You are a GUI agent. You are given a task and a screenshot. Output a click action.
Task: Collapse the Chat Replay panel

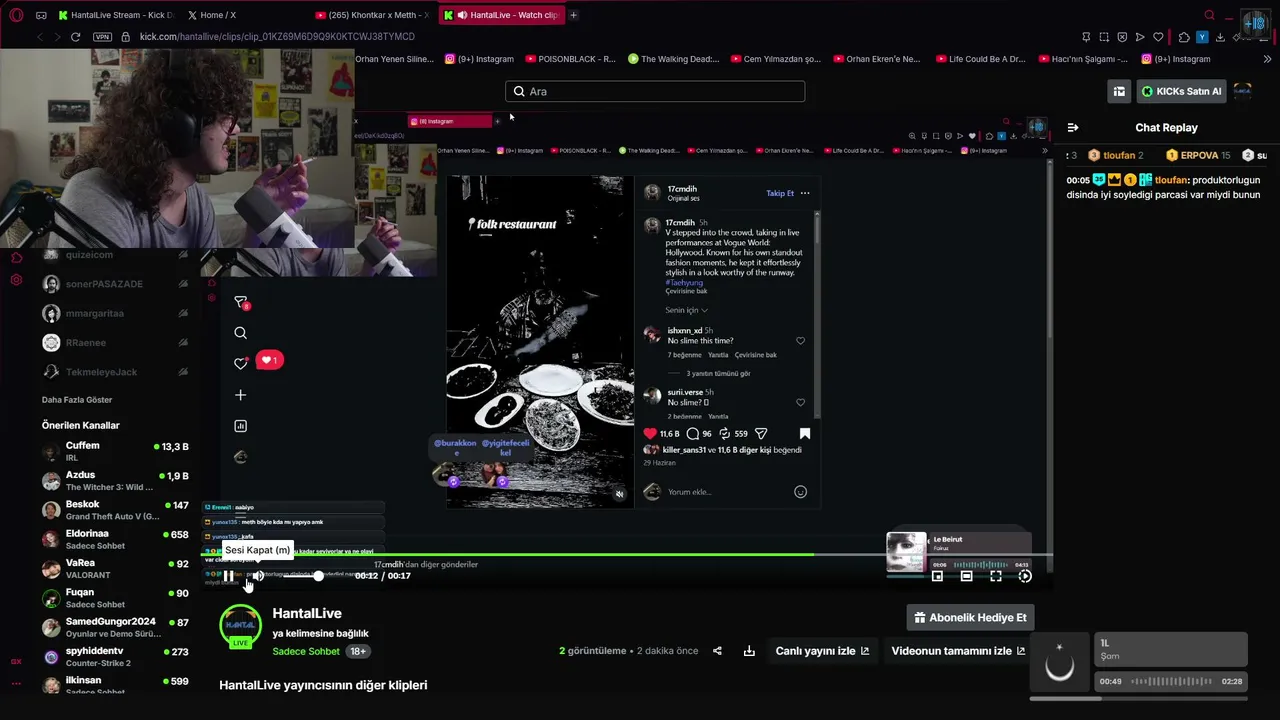pyautogui.click(x=1073, y=128)
